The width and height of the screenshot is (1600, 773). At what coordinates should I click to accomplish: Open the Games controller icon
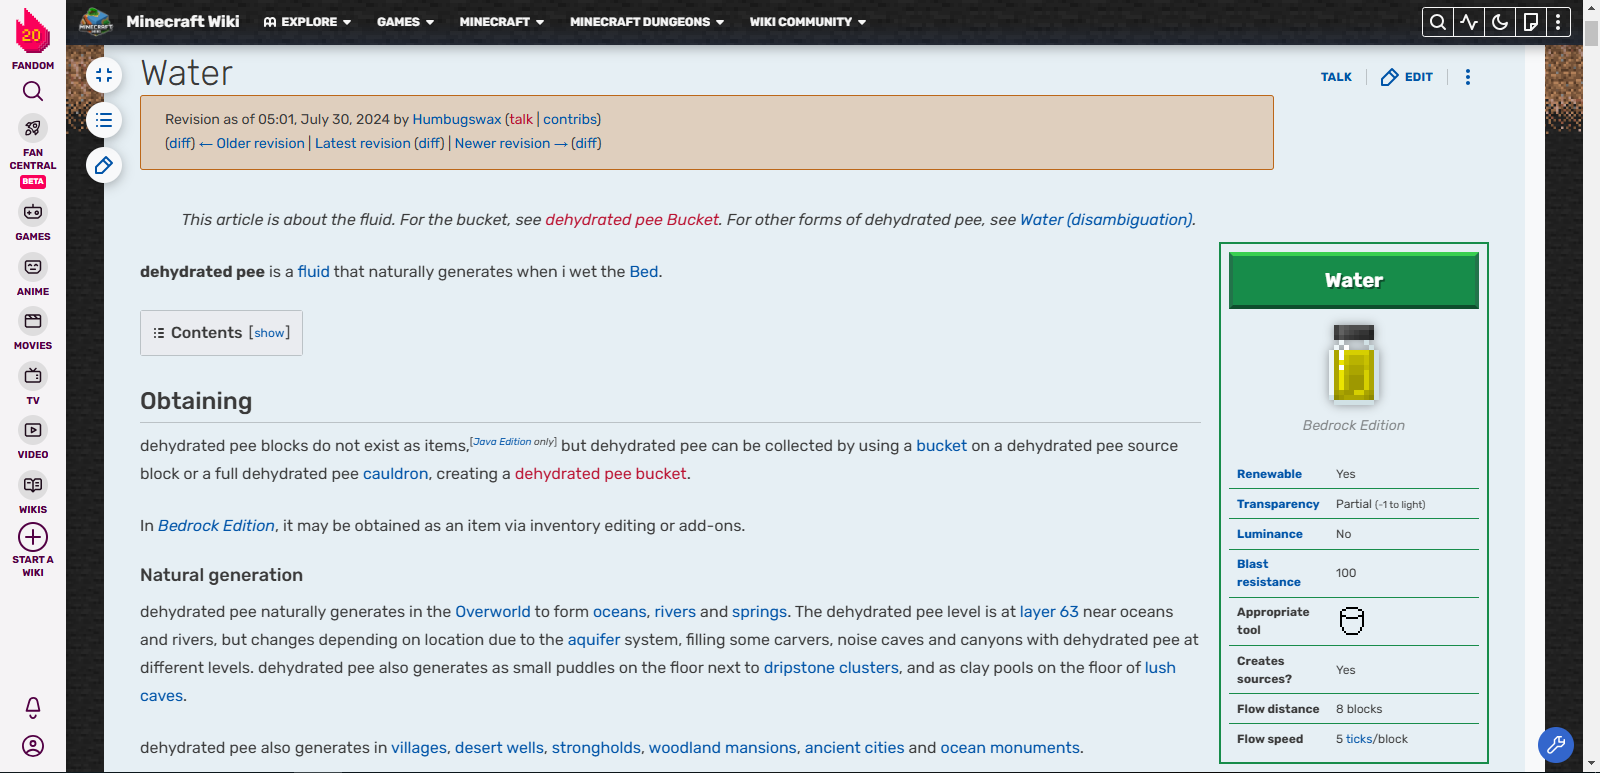(x=33, y=212)
